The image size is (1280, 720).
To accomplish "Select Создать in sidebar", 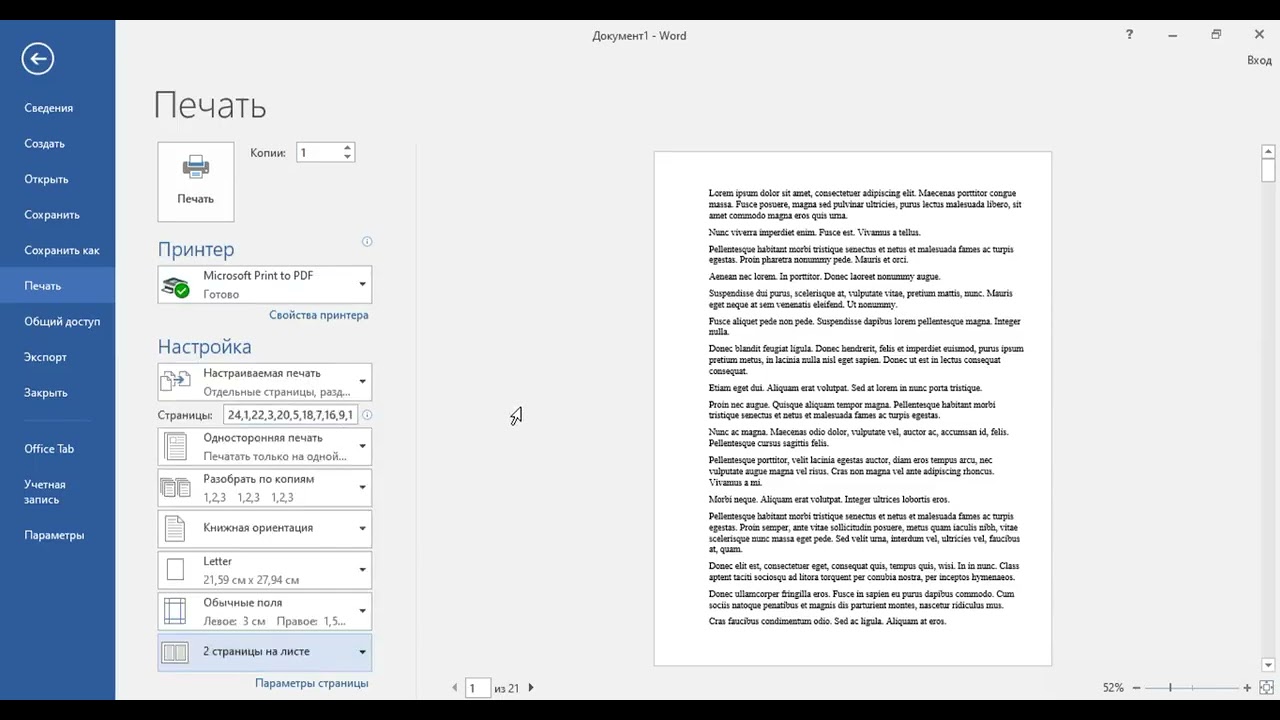I will (57, 144).
